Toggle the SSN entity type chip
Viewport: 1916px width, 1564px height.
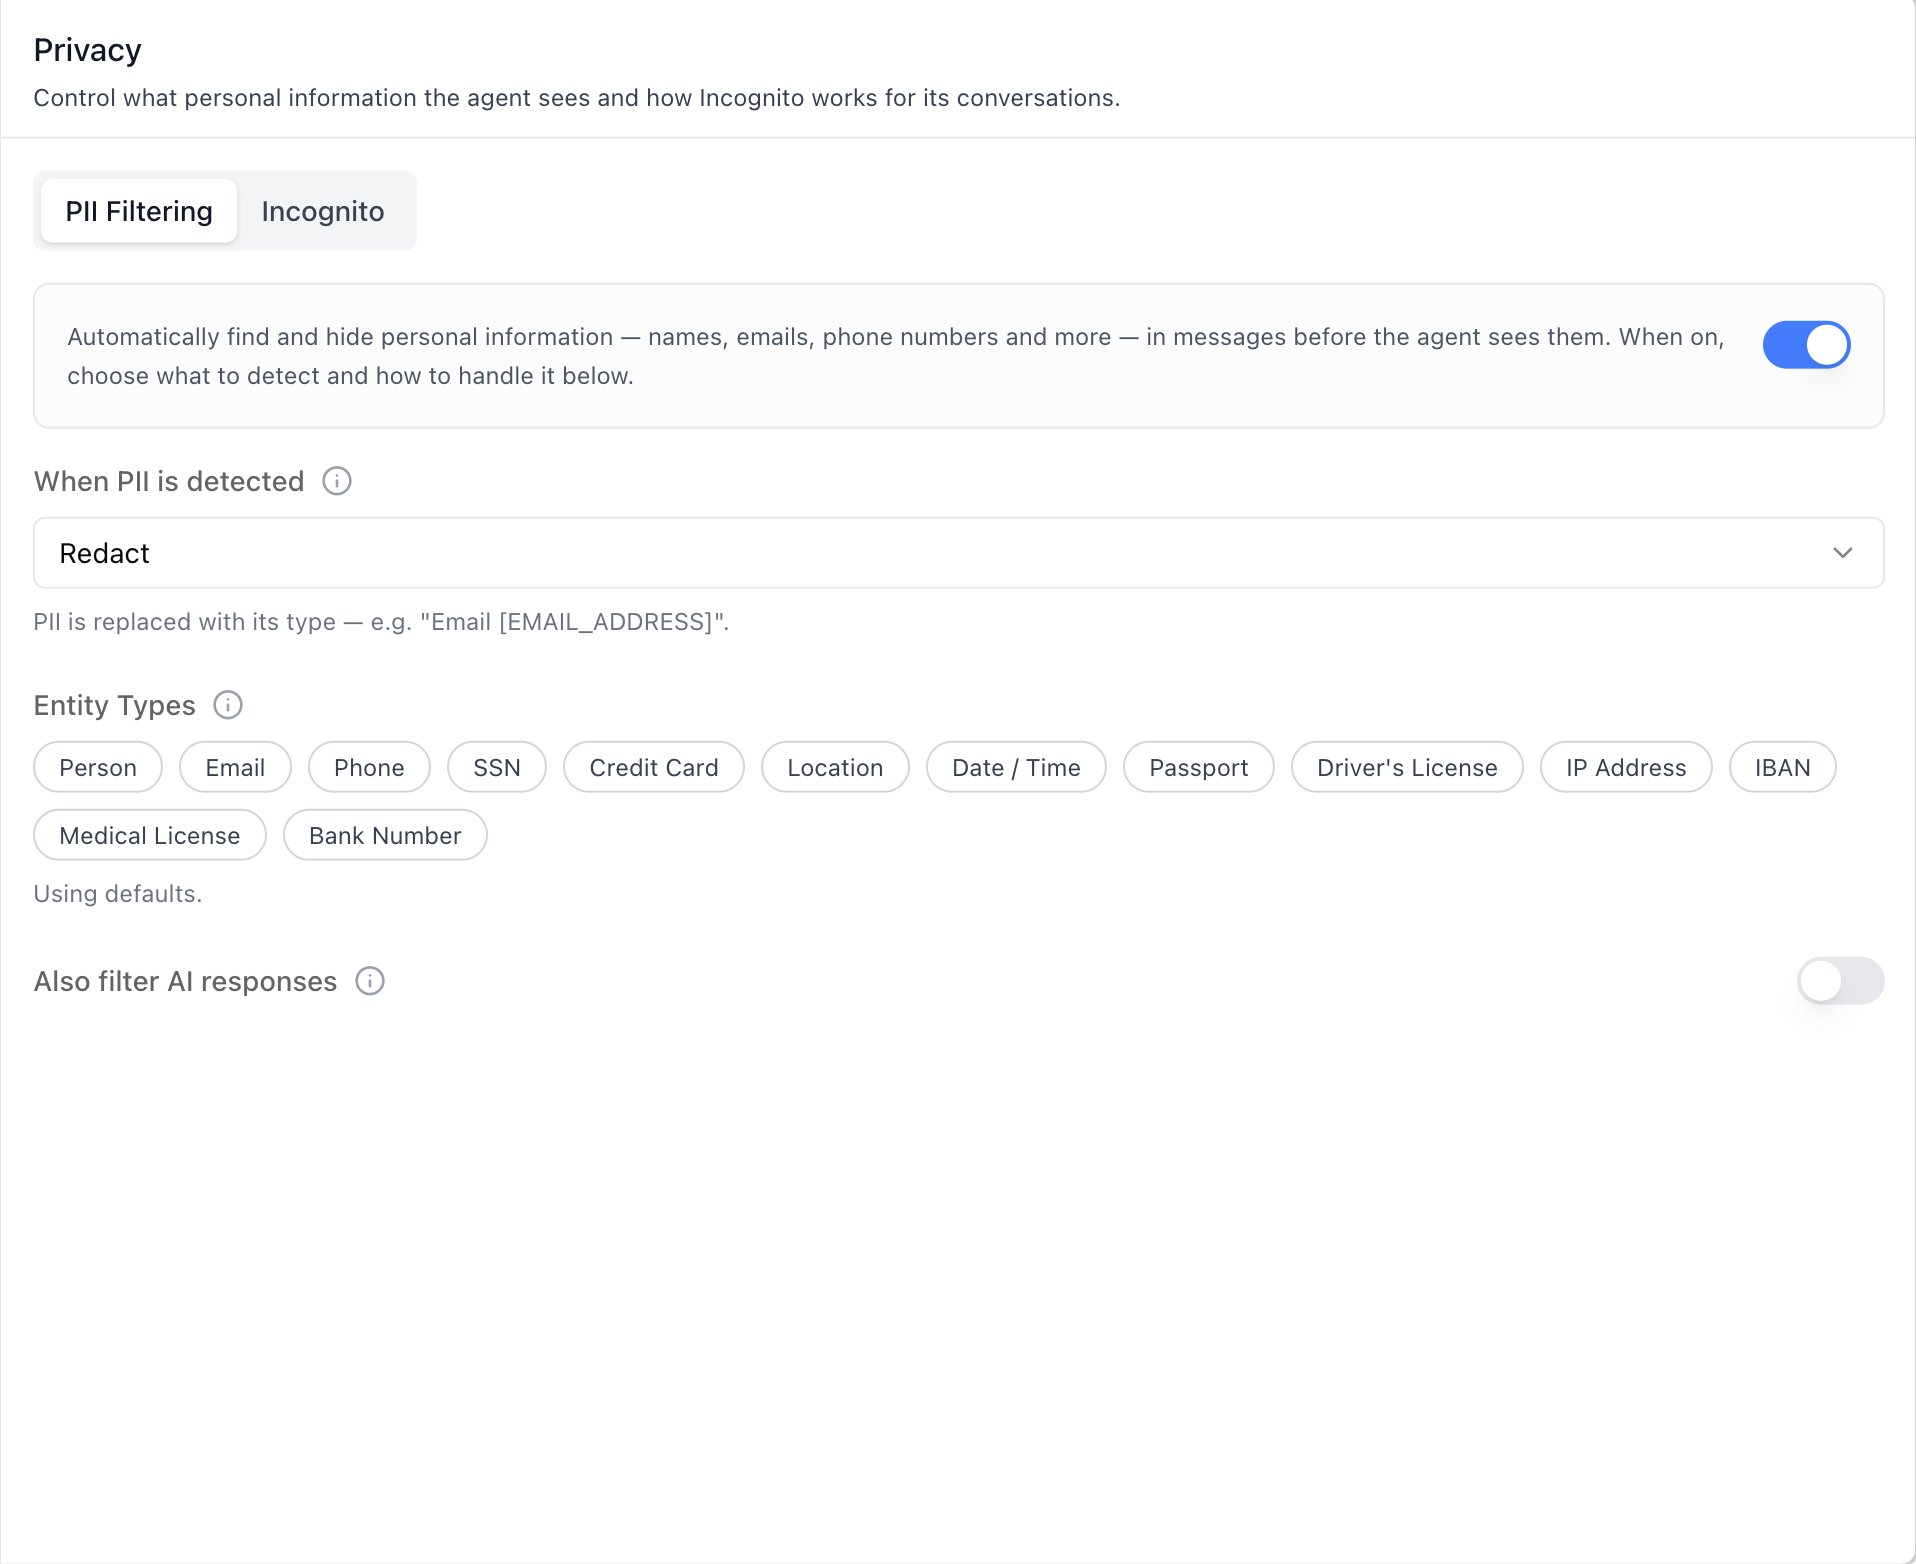pos(497,767)
